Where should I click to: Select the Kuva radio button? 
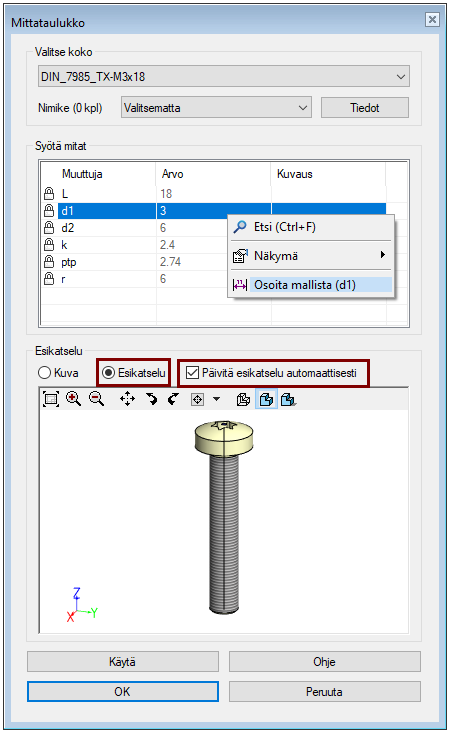click(x=44, y=373)
